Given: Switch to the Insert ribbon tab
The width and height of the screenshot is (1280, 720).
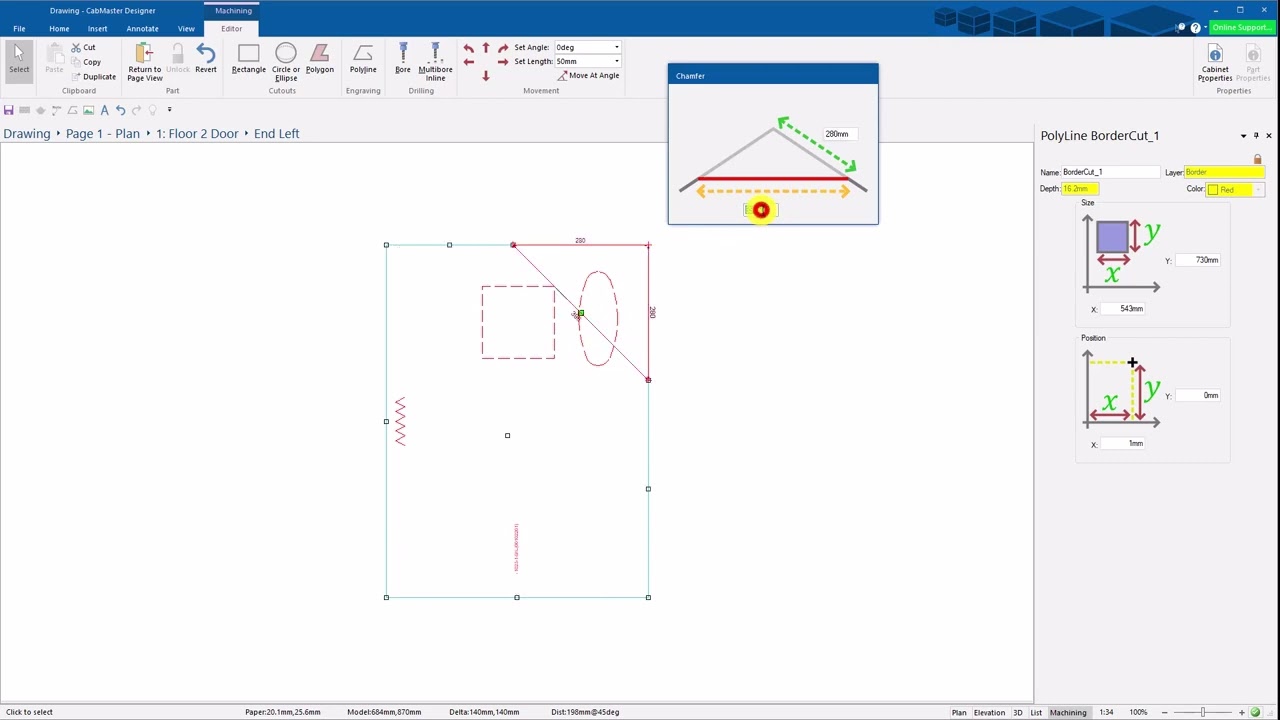Looking at the screenshot, I should [x=97, y=28].
